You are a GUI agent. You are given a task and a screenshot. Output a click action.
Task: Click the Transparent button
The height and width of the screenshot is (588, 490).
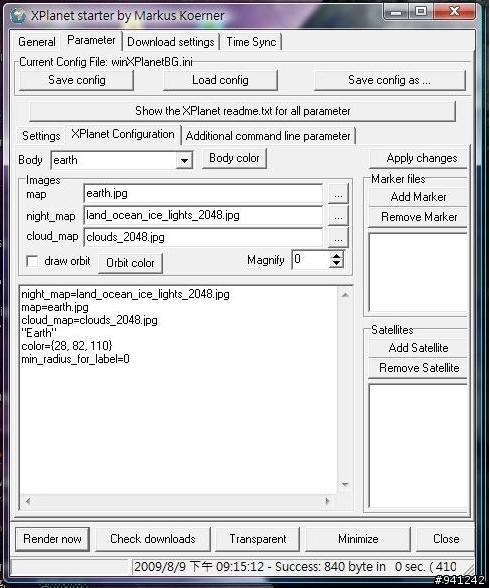coord(258,539)
